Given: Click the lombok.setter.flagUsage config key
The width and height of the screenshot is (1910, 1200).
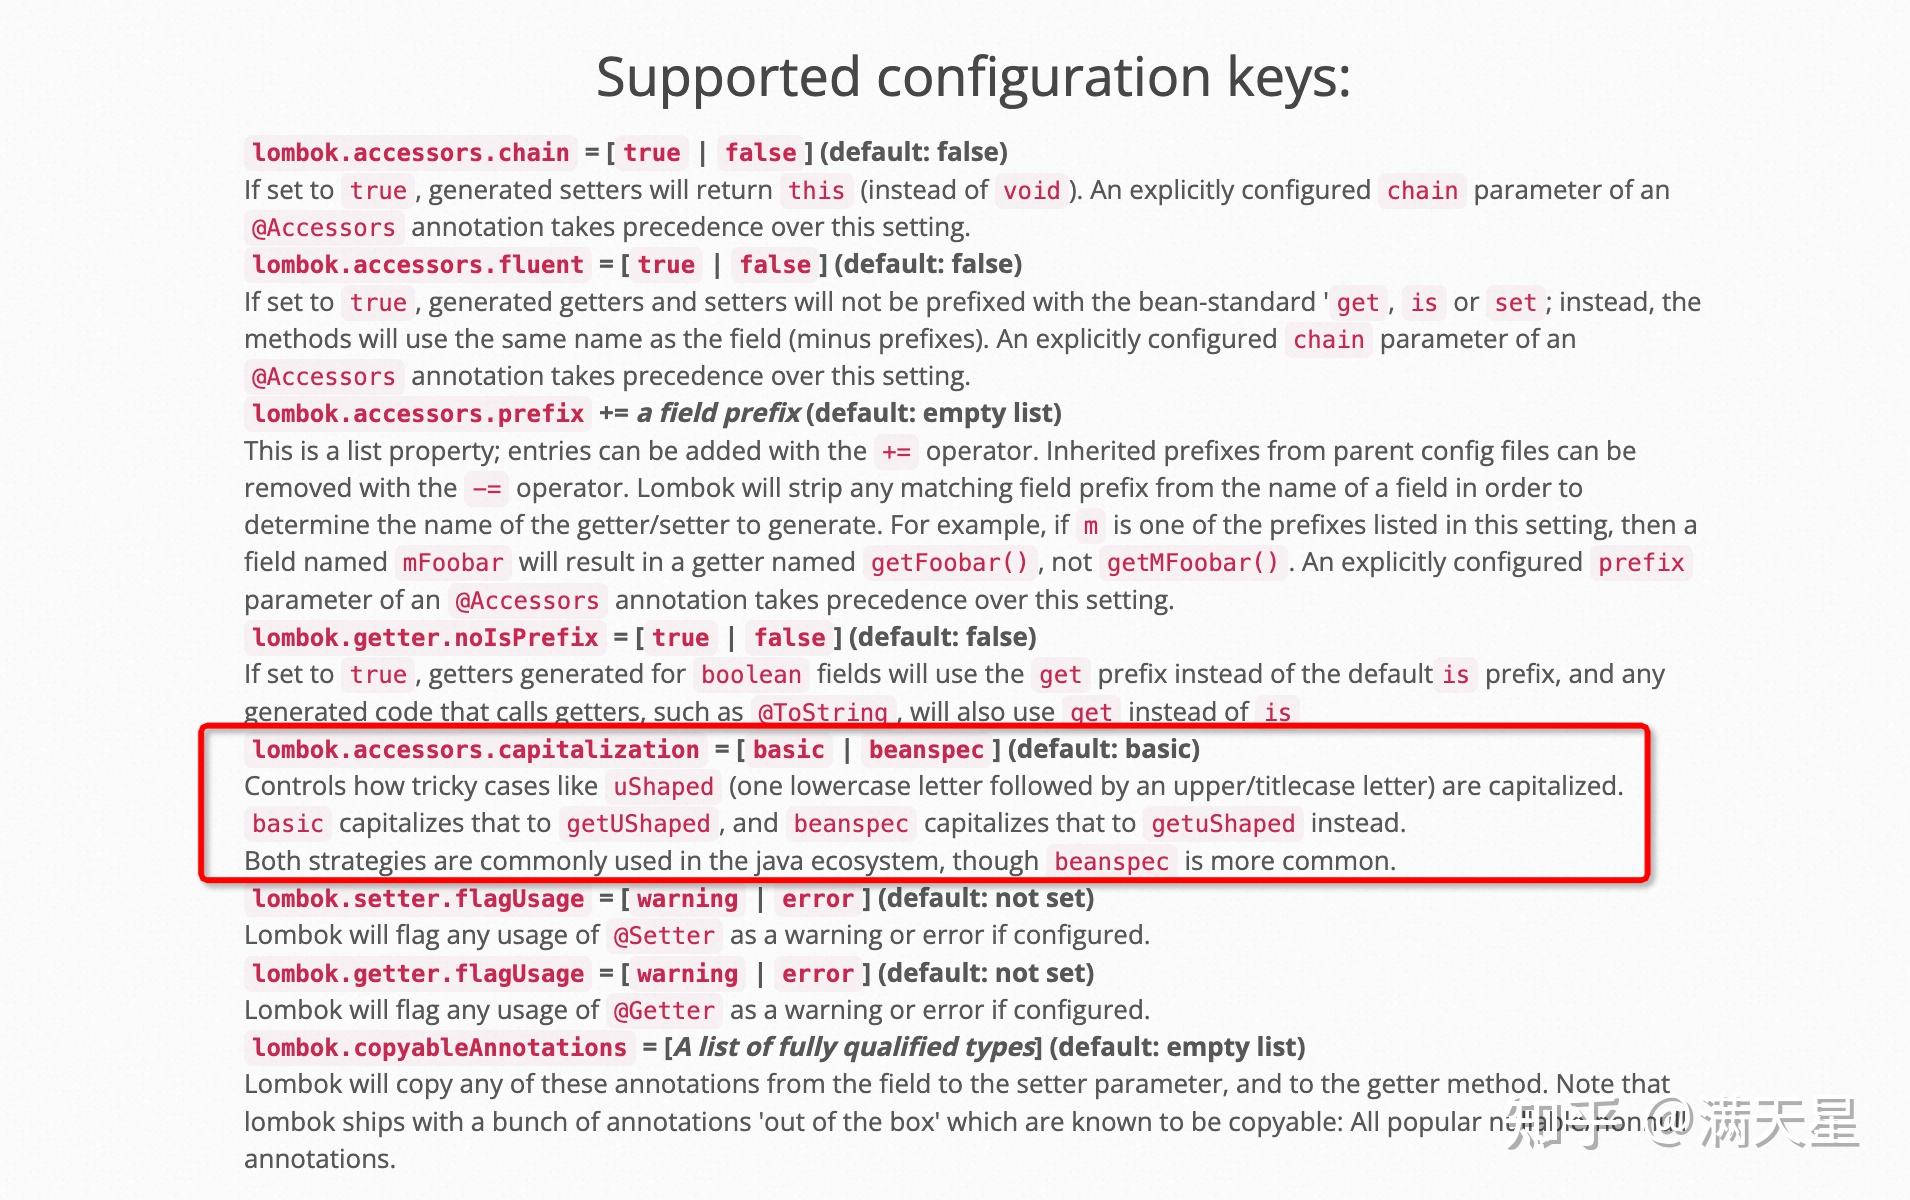Looking at the screenshot, I should tap(418, 898).
